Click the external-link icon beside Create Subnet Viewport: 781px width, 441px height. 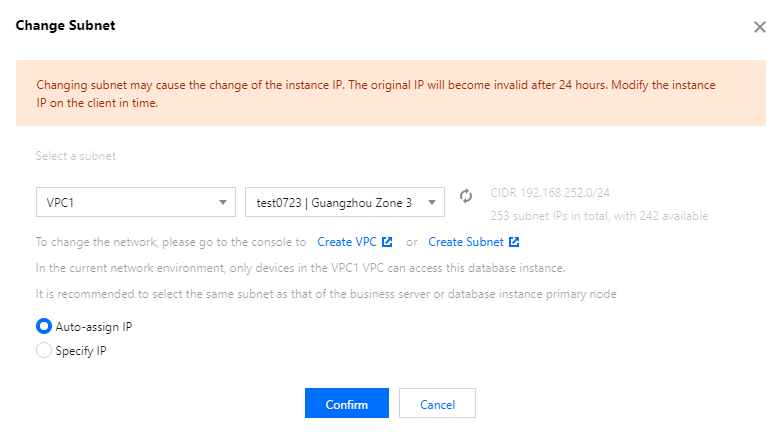tap(514, 242)
